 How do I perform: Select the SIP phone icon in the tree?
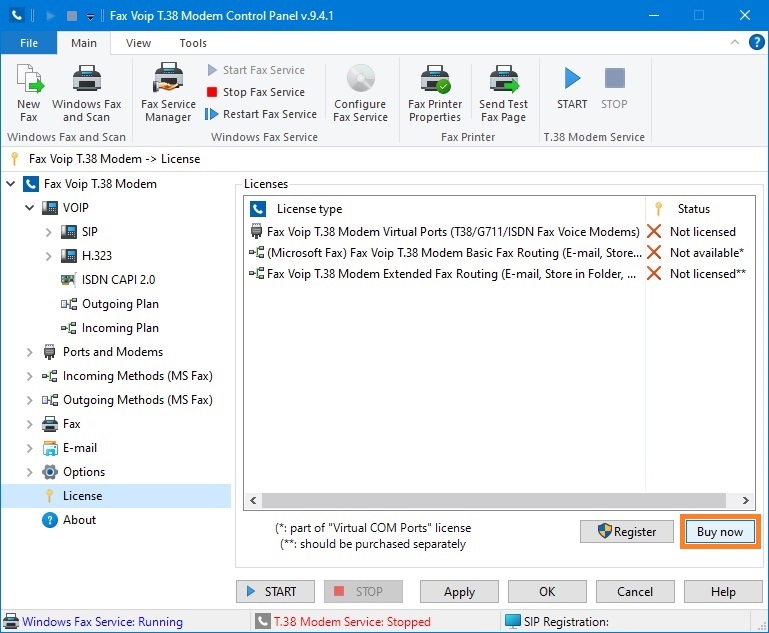69,231
